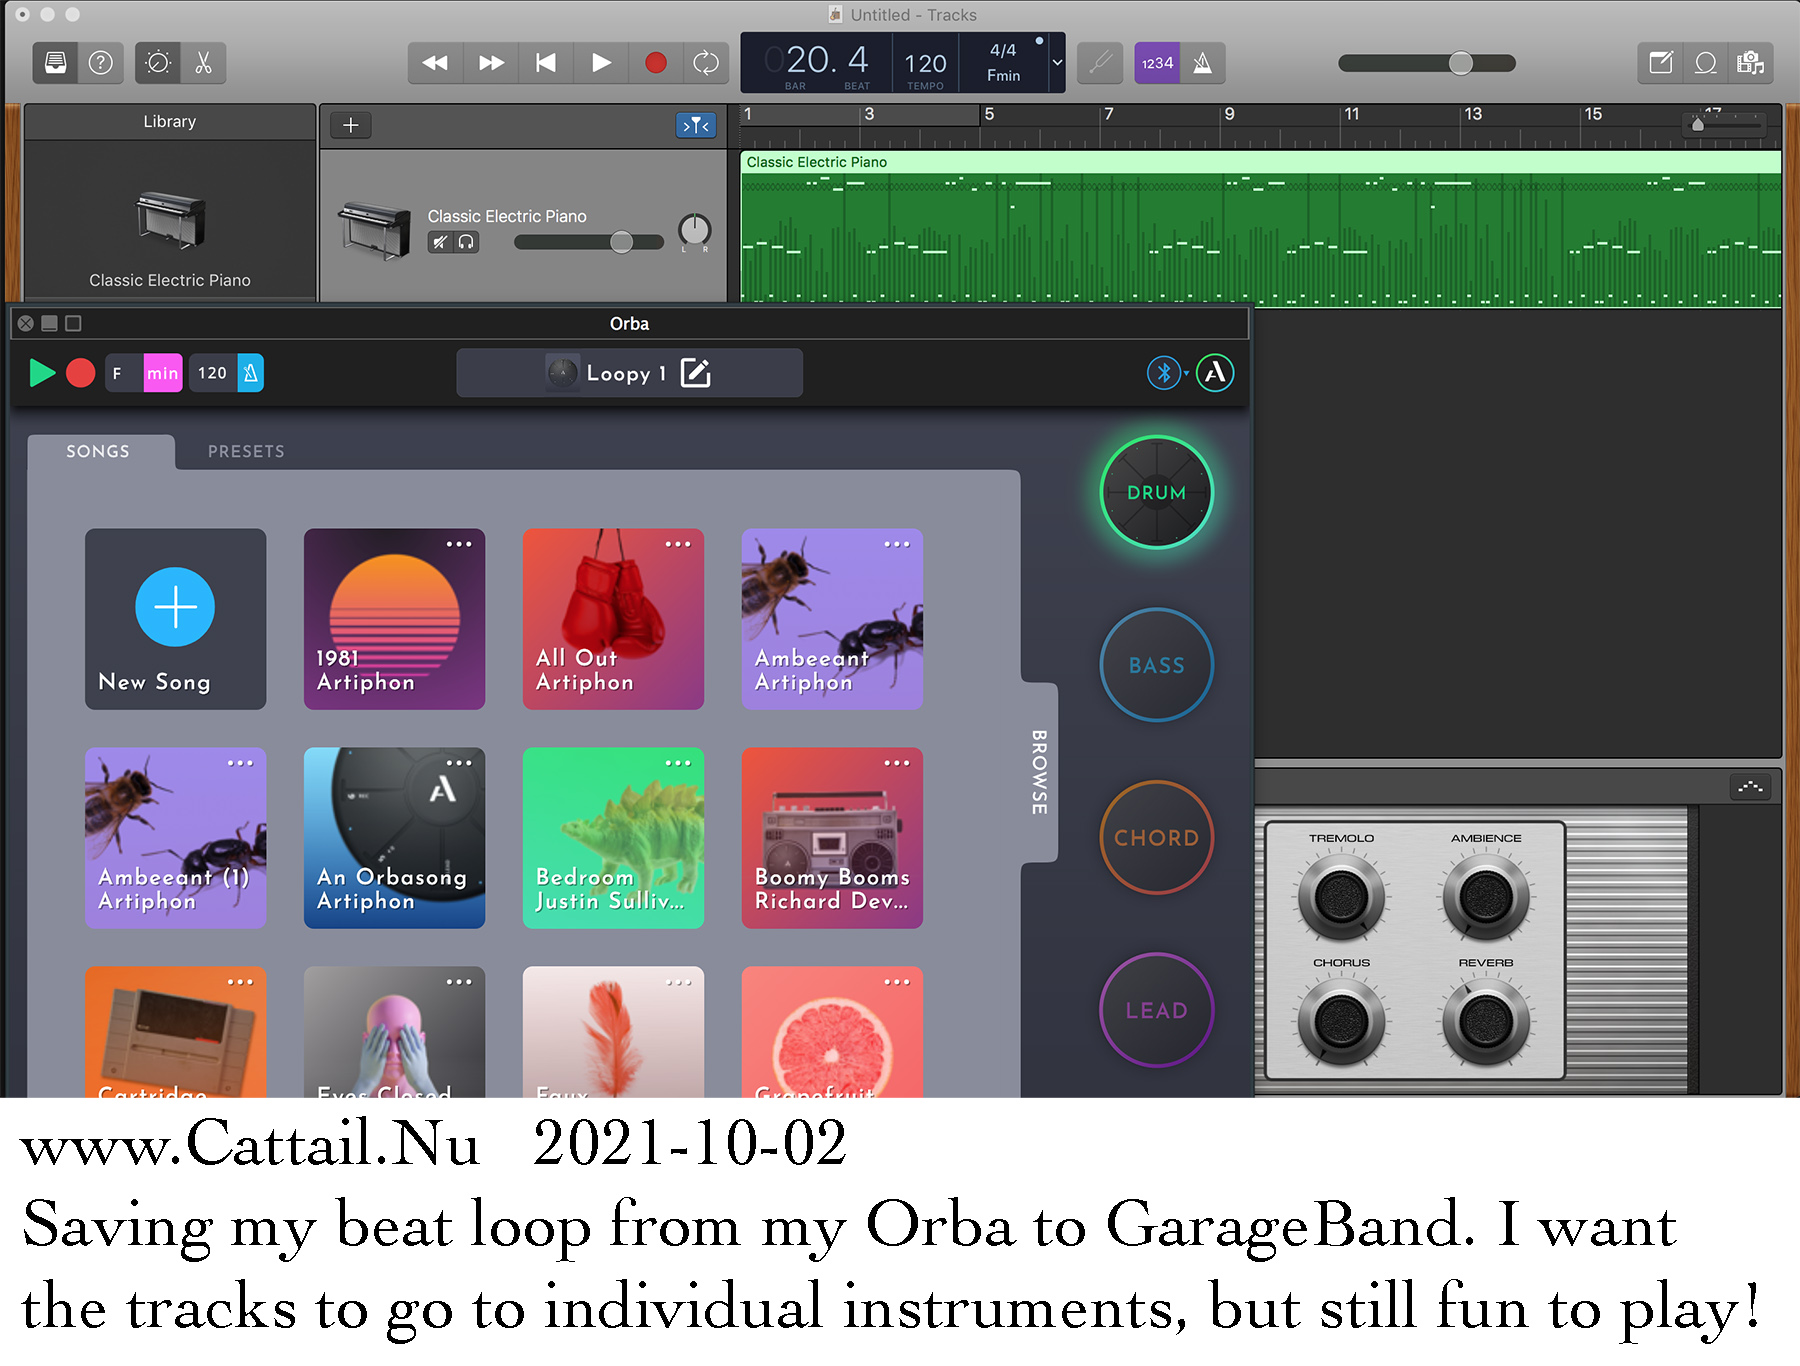Add a new track with plus button
Image resolution: width=1800 pixels, height=1366 pixels.
tap(351, 125)
